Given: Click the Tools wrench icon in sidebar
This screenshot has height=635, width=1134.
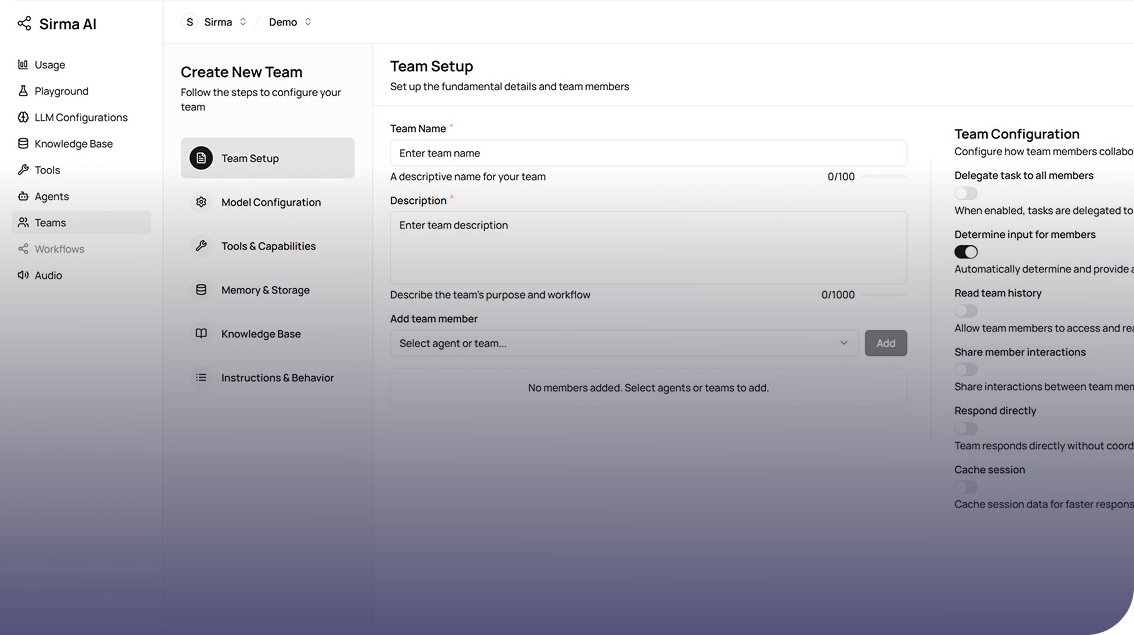Looking at the screenshot, I should click(x=23, y=170).
